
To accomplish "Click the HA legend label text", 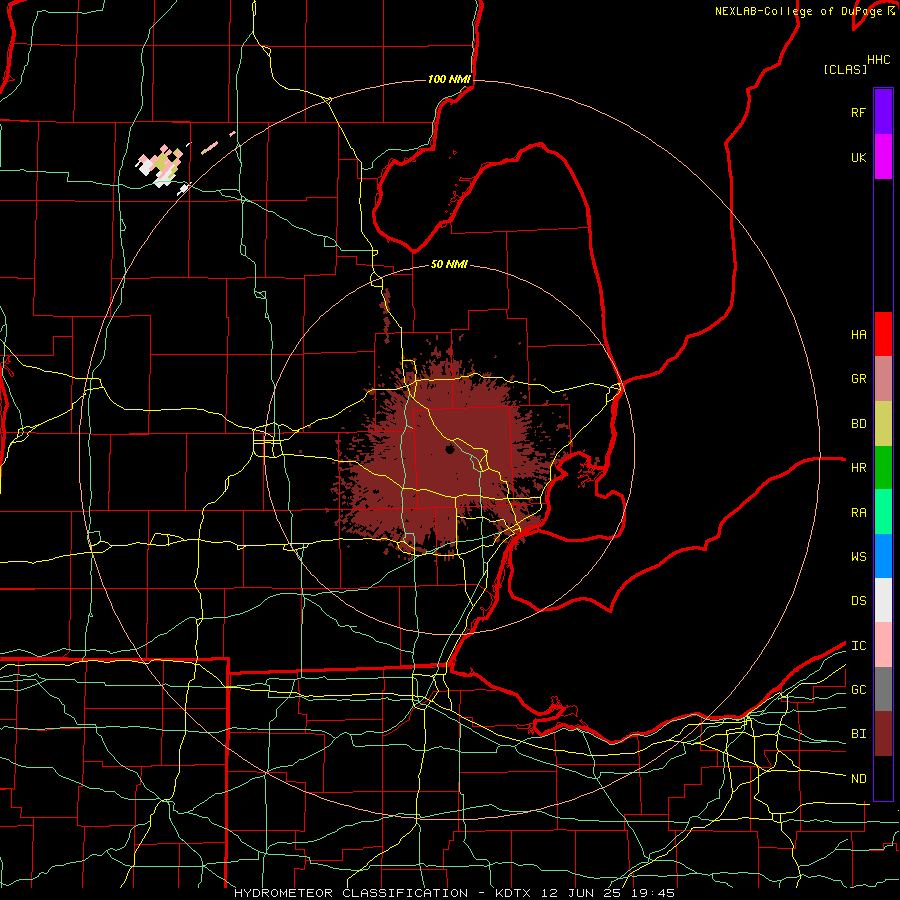I will point(858,335).
